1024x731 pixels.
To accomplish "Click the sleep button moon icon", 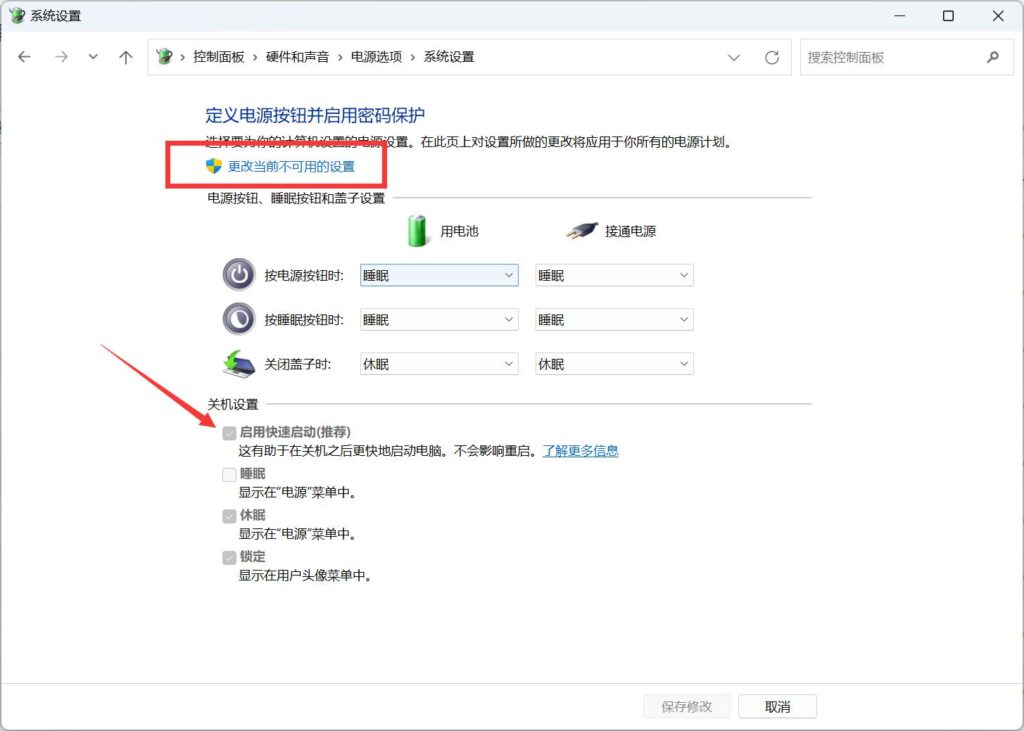I will (x=239, y=319).
